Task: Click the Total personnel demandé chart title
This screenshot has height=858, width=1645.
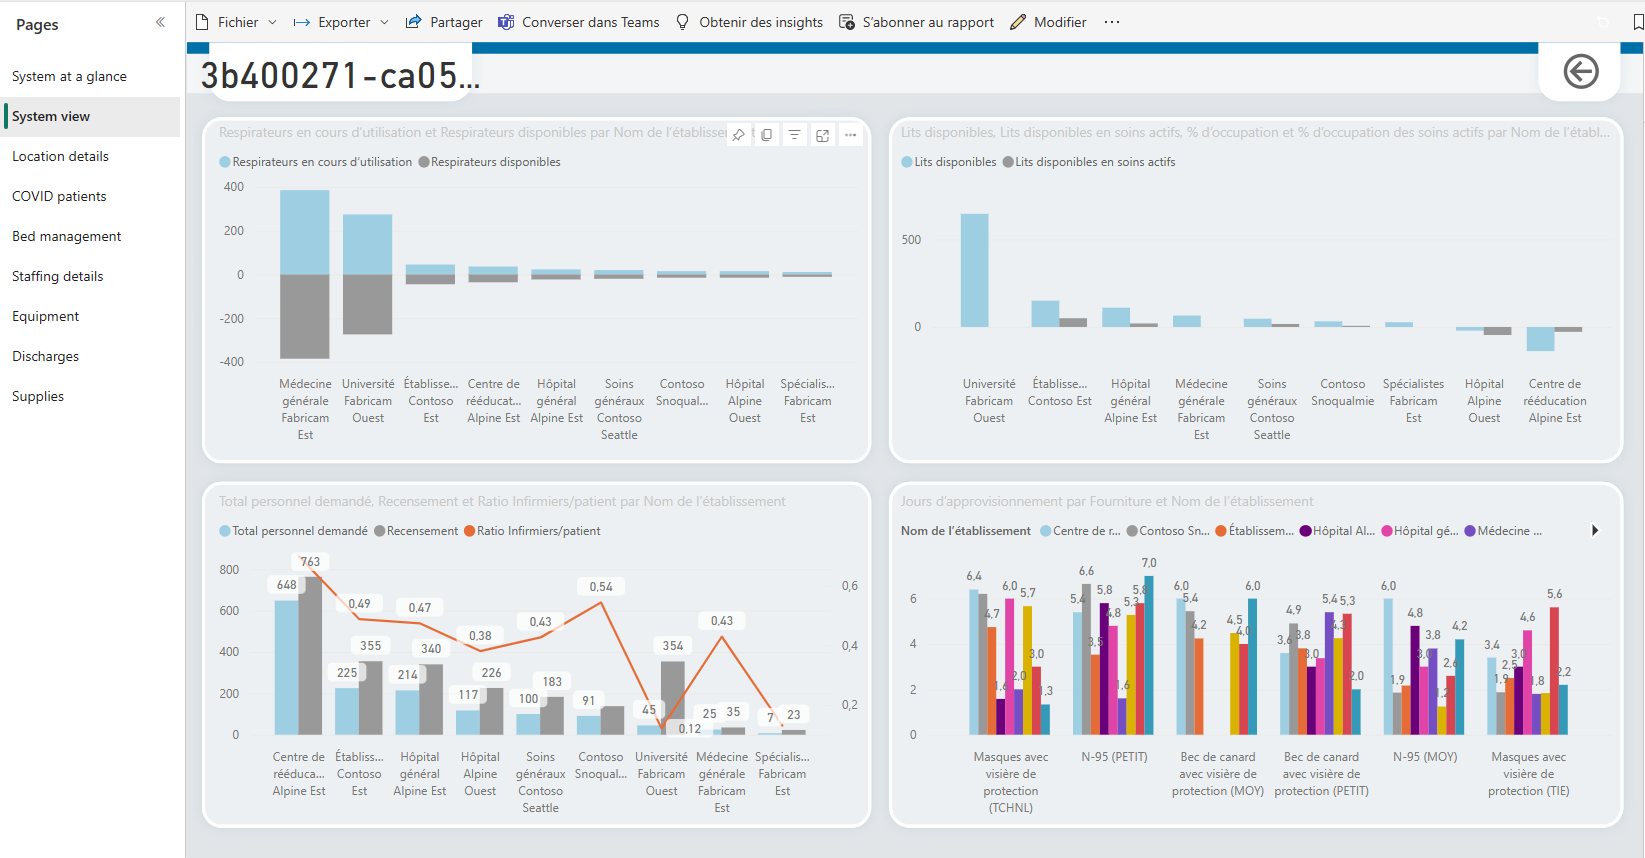Action: 502,502
